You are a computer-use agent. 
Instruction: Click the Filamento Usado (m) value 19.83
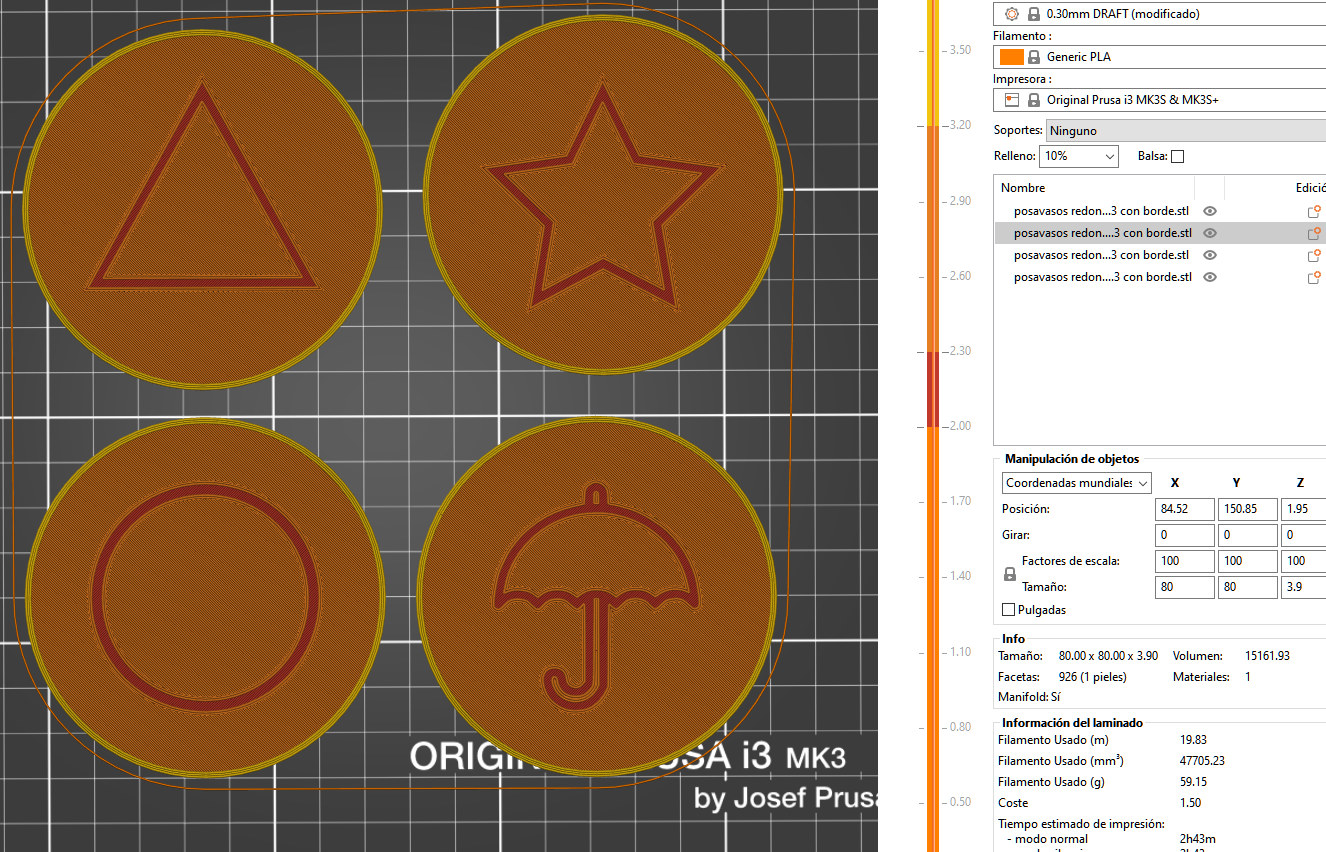pos(1194,740)
